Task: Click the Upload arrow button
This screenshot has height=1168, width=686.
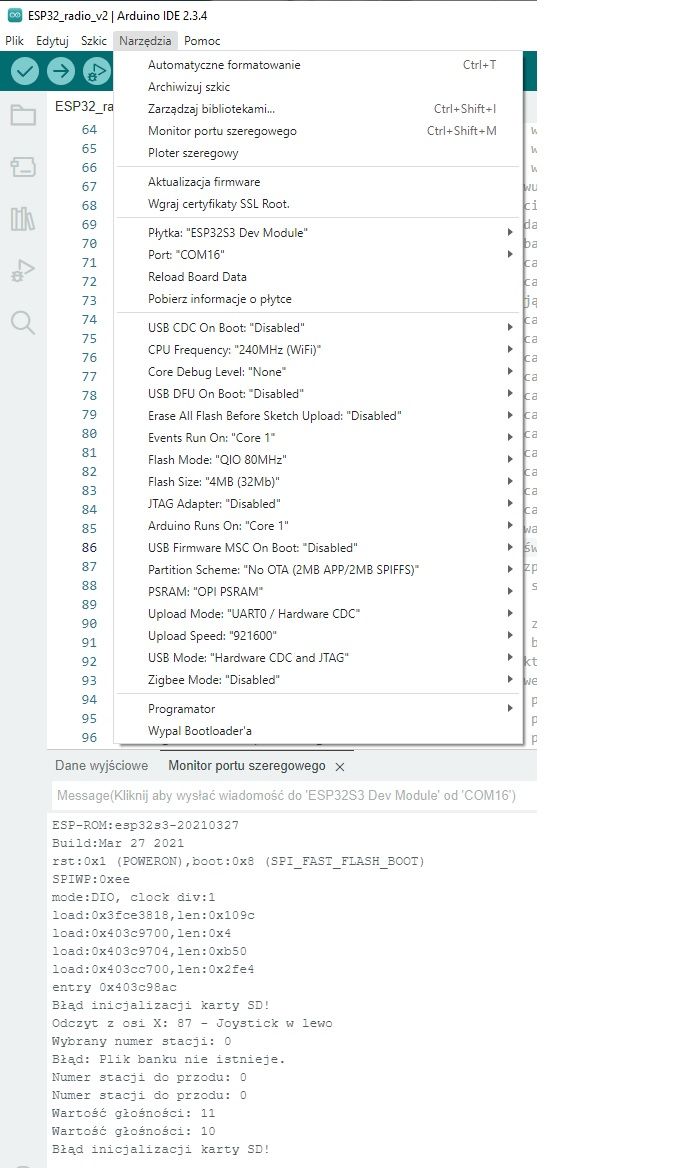Action: [x=61, y=71]
